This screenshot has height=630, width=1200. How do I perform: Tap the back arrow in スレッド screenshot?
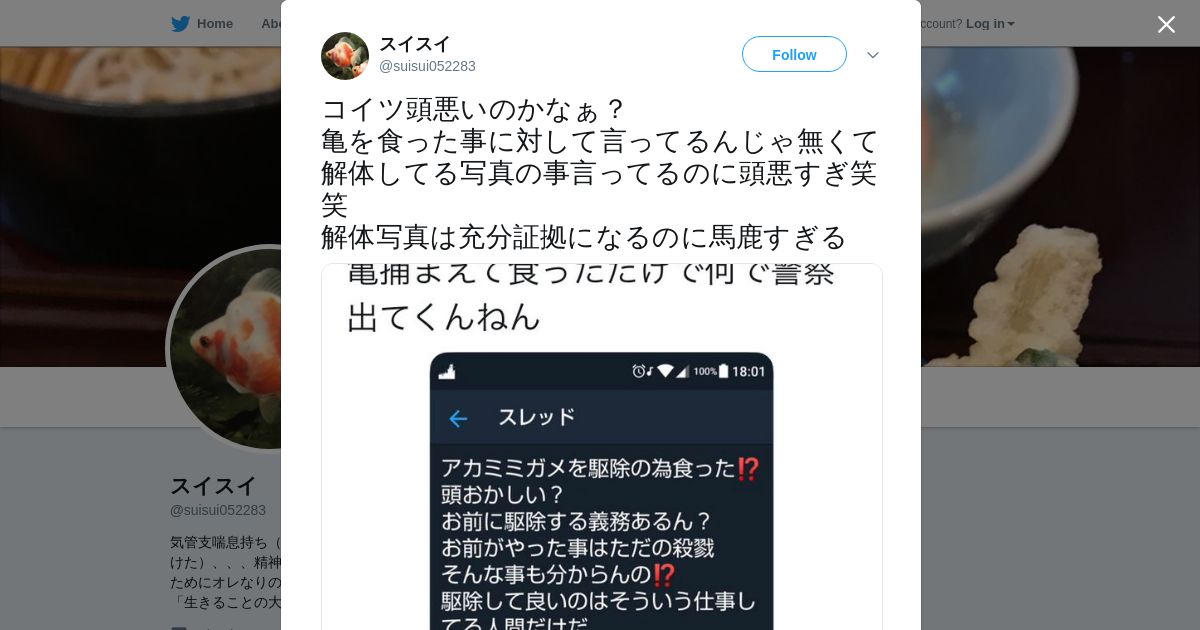point(458,419)
